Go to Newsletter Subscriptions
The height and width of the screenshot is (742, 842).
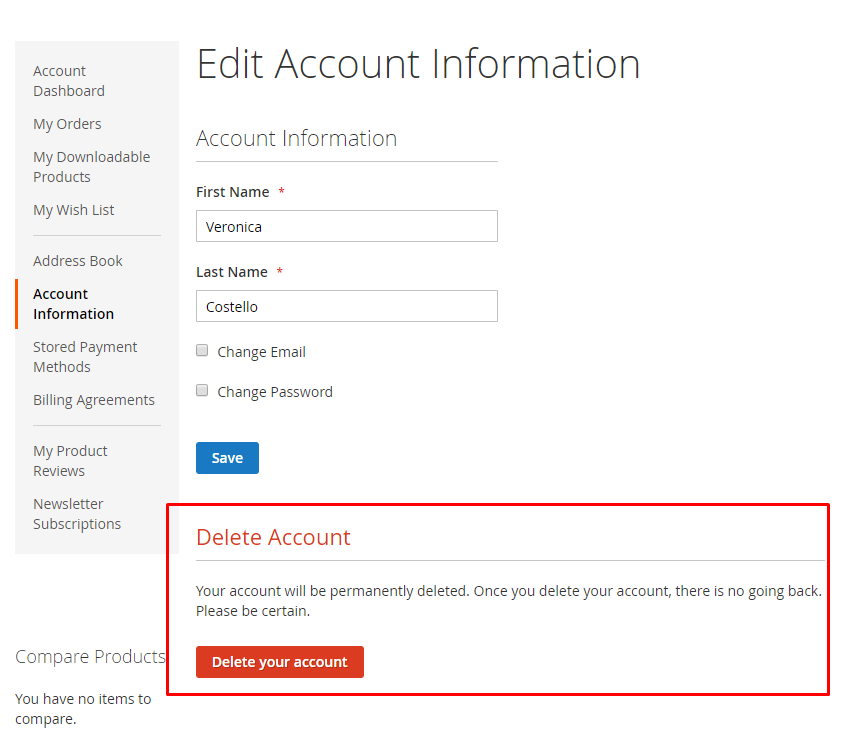pos(77,514)
